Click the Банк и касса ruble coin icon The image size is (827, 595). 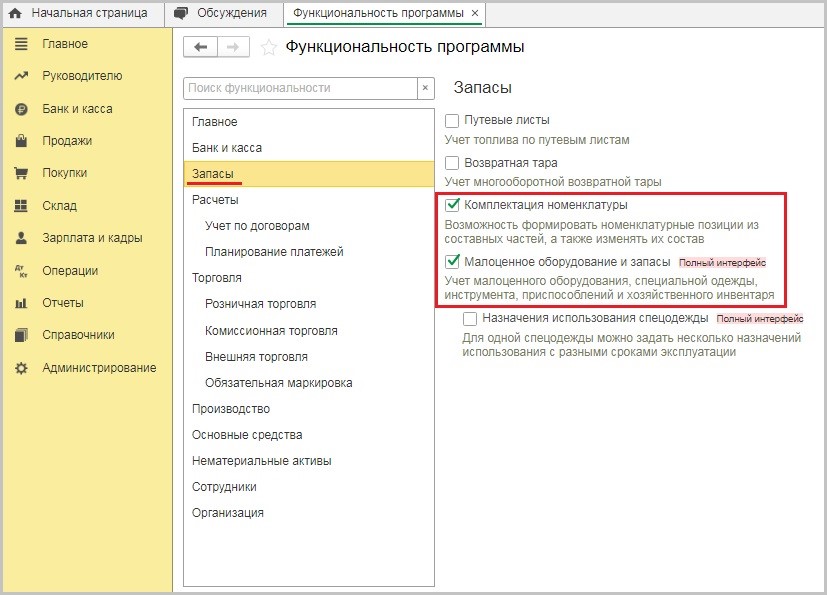click(21, 109)
